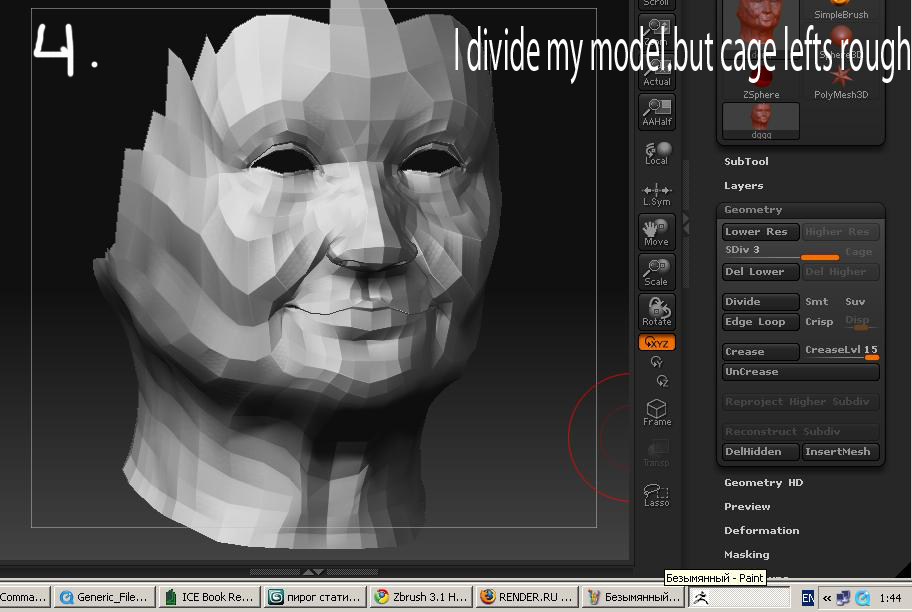Expand the Masking section

(x=746, y=554)
